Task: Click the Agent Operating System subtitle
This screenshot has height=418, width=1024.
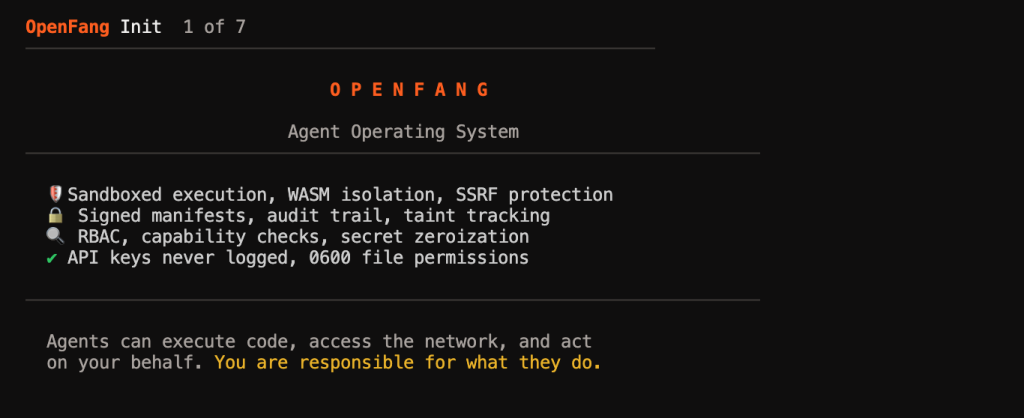Action: point(403,131)
